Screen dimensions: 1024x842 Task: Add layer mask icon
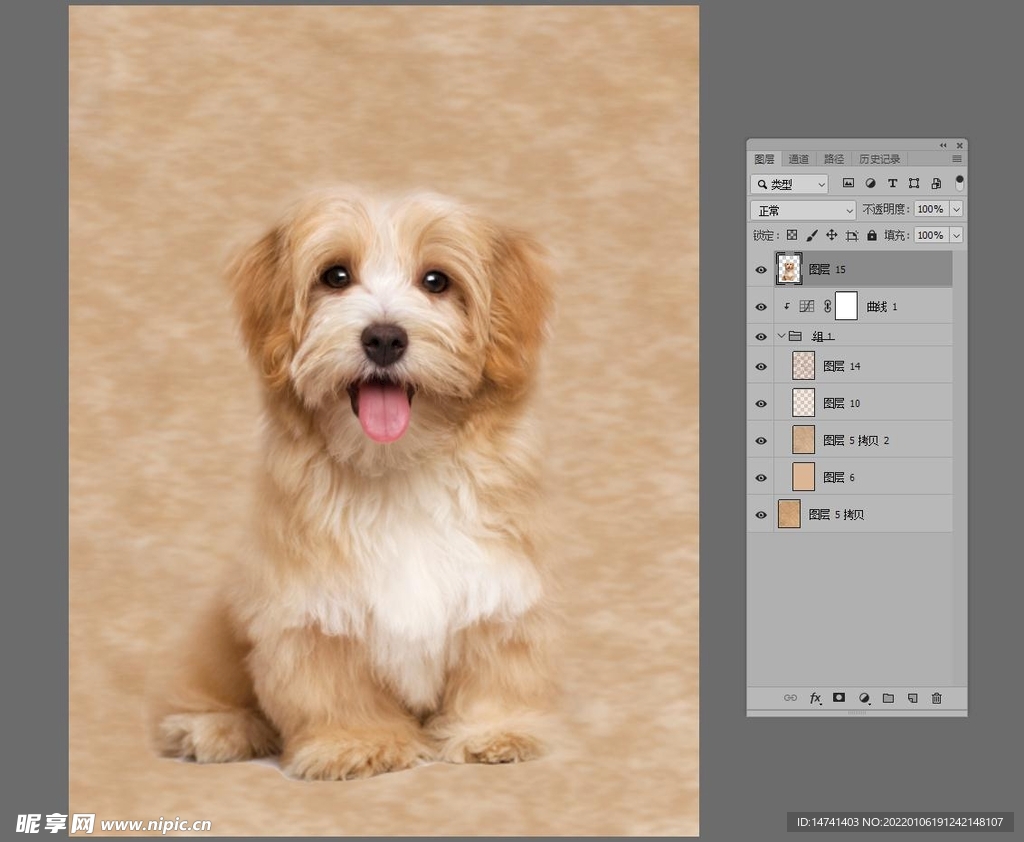pyautogui.click(x=839, y=698)
